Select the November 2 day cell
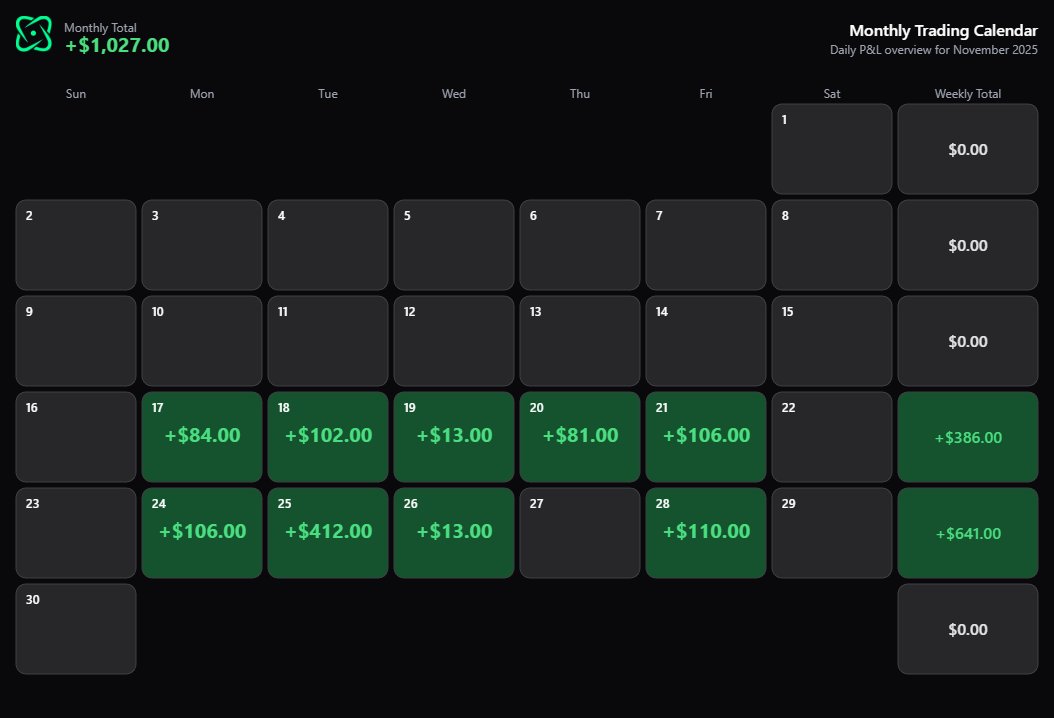The height and width of the screenshot is (718, 1054). click(76, 245)
